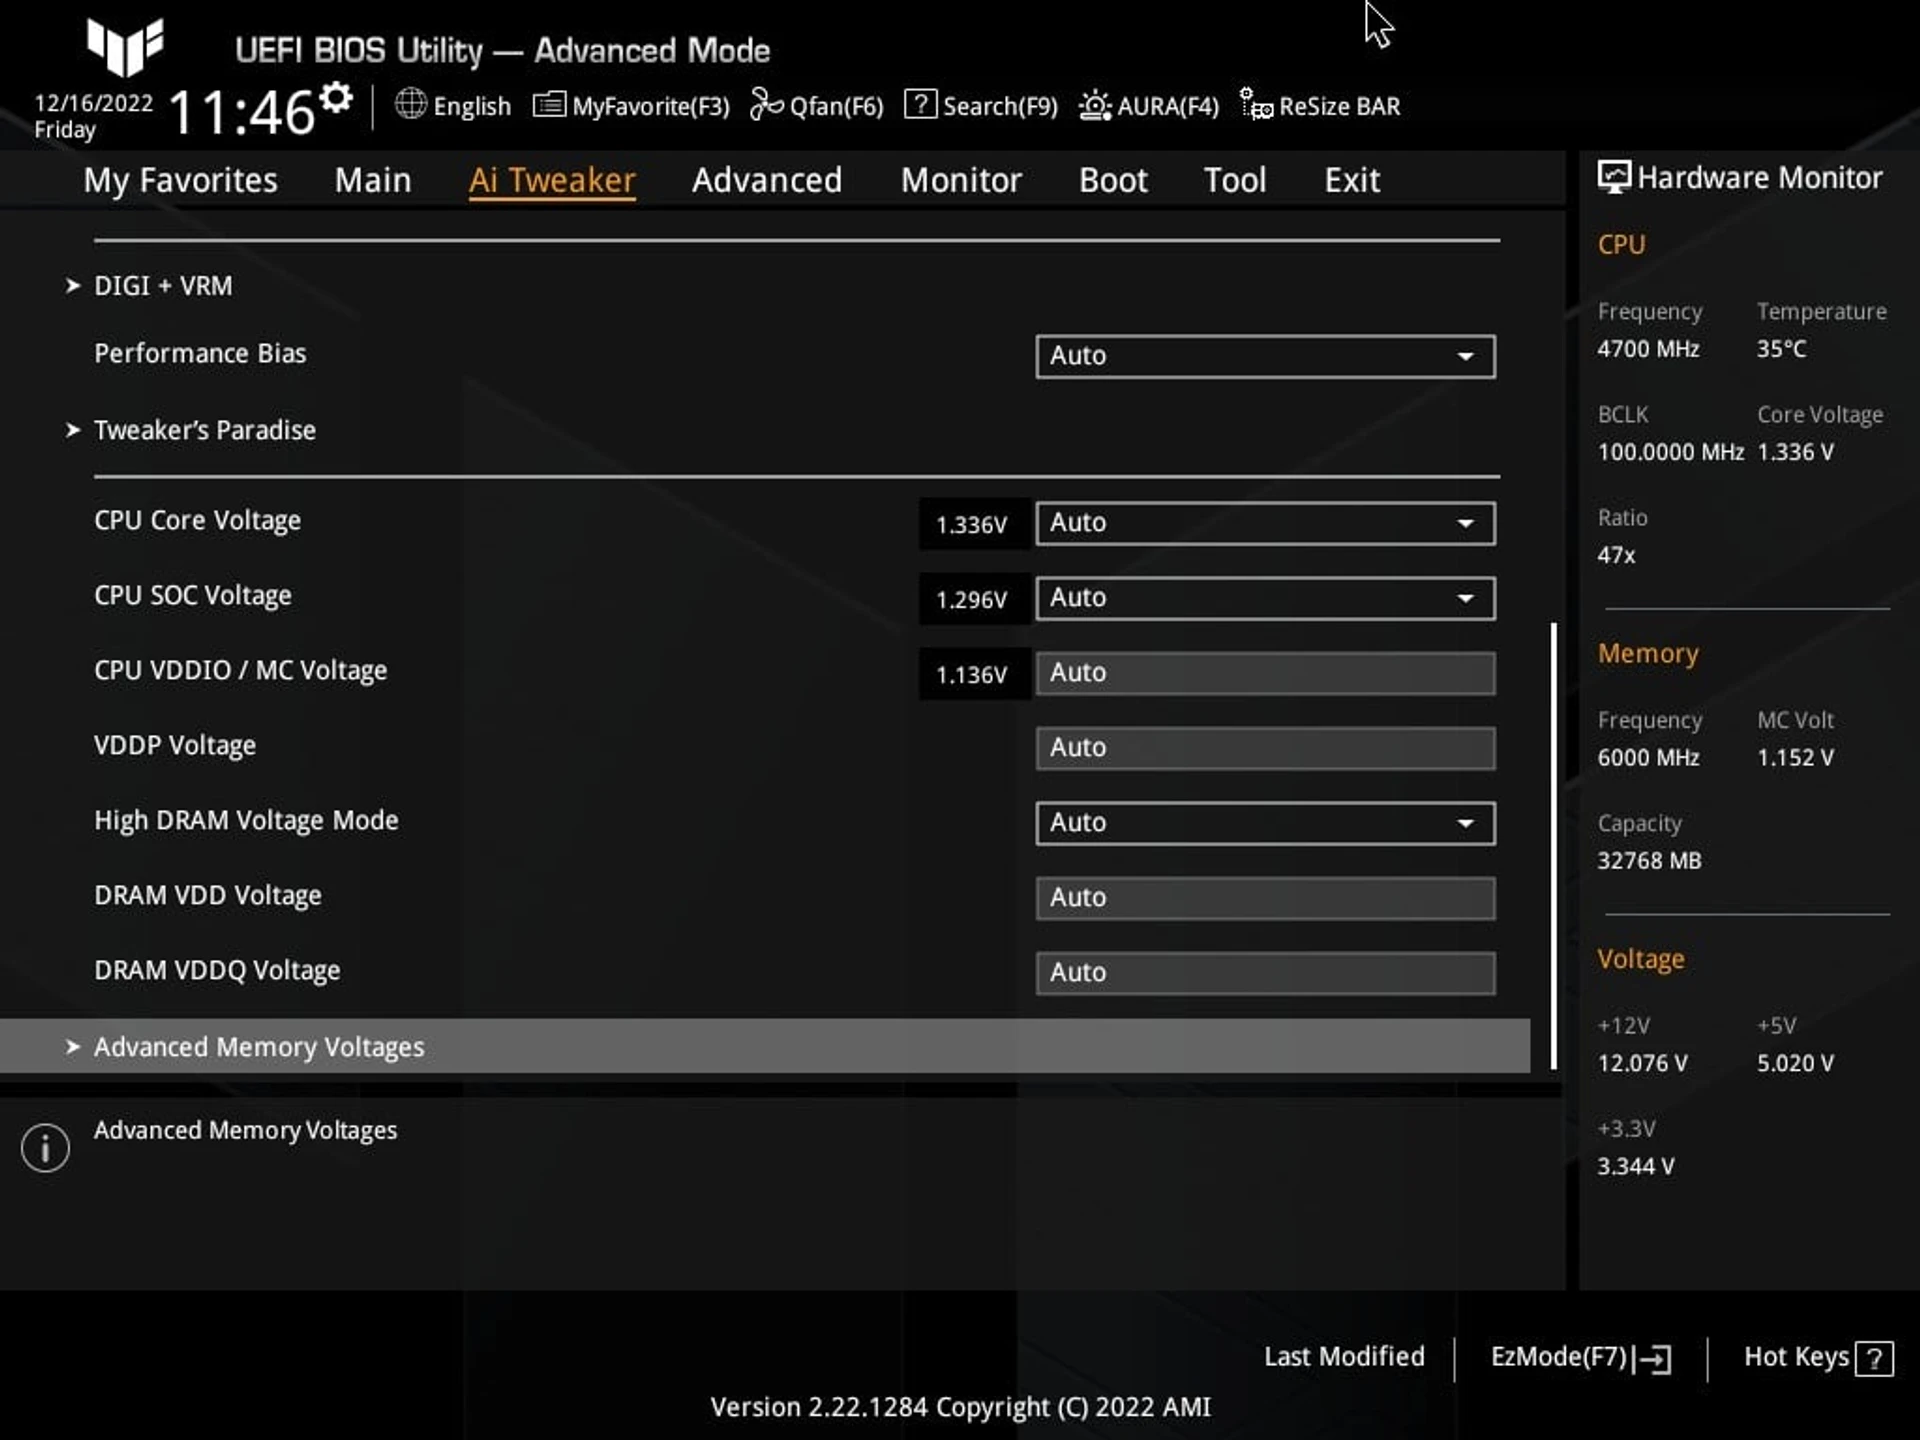
Task: Open High DRAM Voltage Mode dropdown
Action: (x=1265, y=823)
